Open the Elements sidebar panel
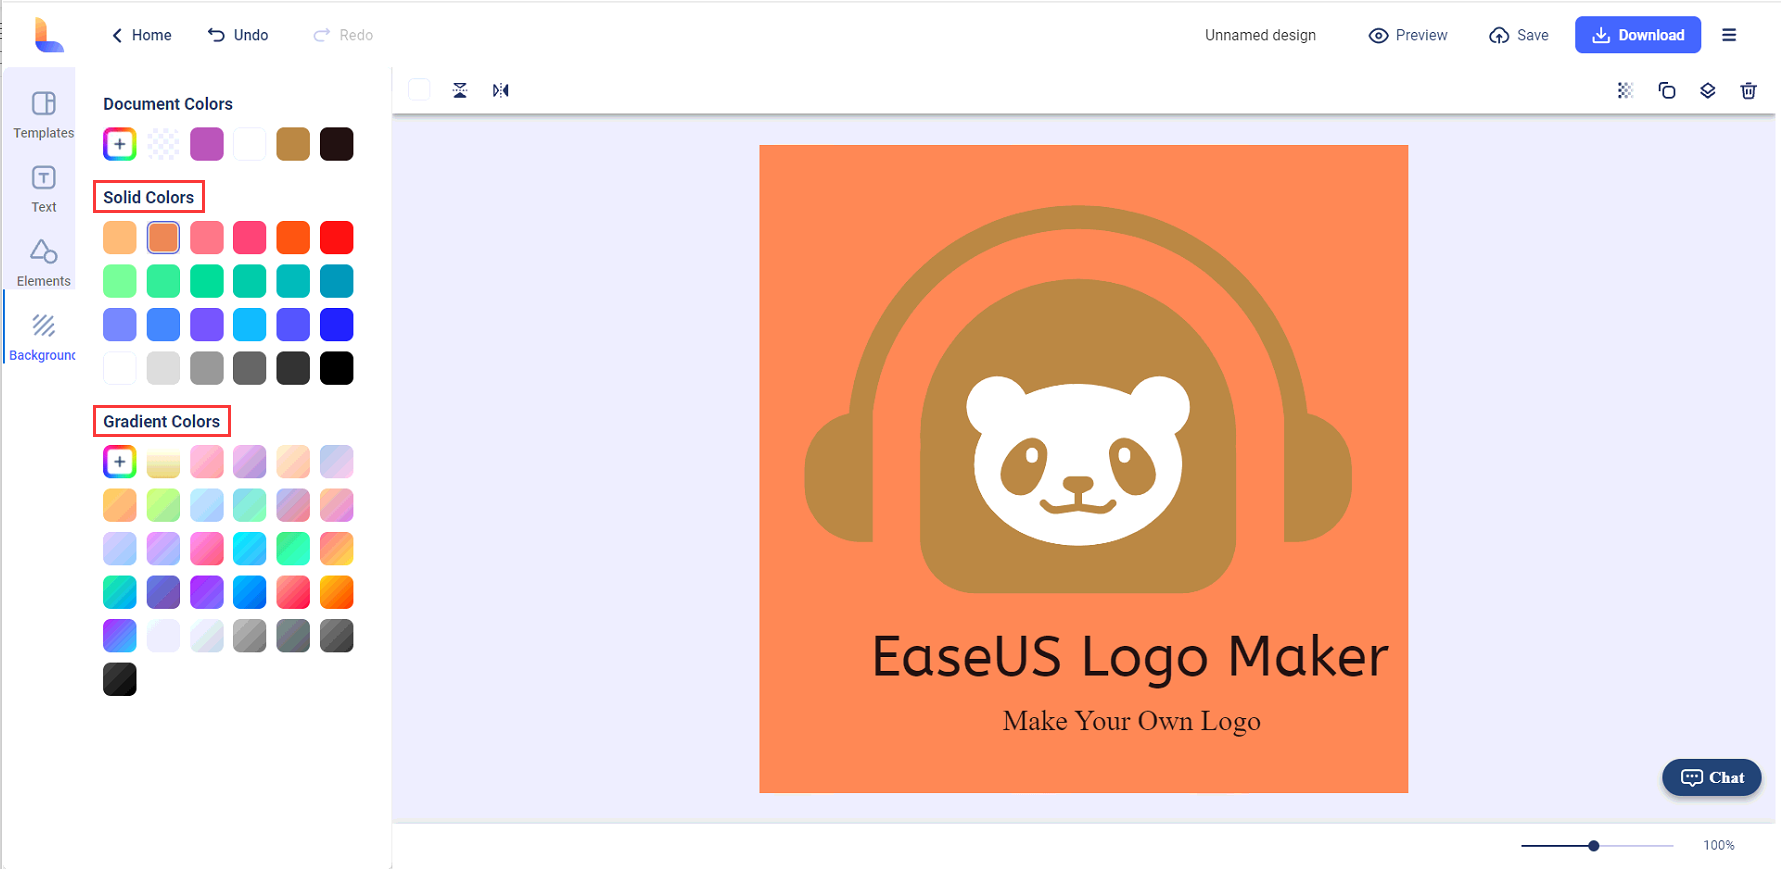 tap(43, 263)
